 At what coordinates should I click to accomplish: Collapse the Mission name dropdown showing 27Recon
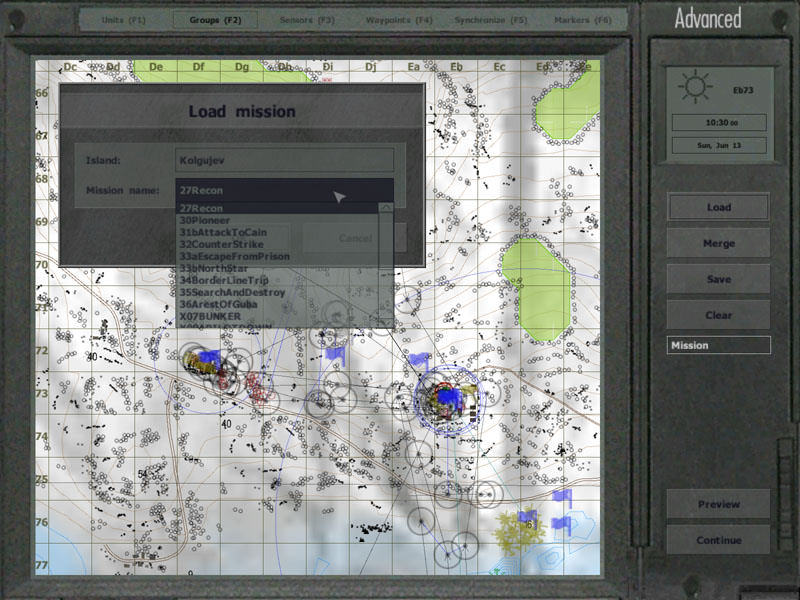point(284,190)
